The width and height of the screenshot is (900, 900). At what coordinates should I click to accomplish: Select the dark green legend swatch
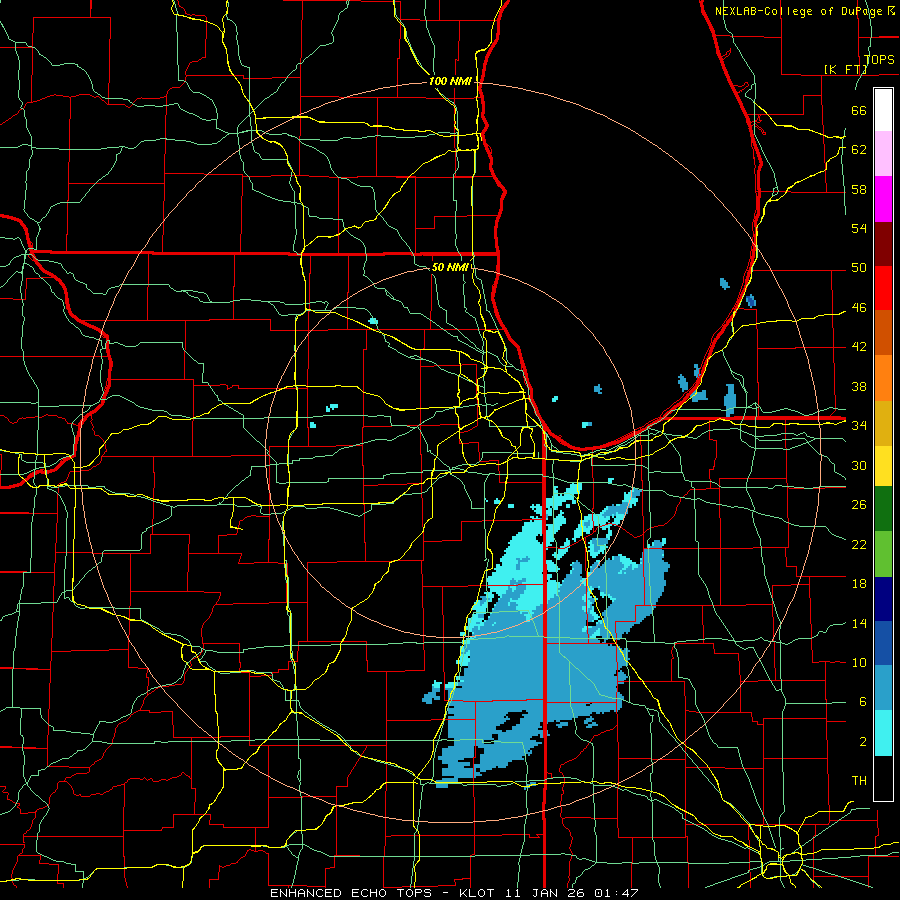pyautogui.click(x=883, y=509)
